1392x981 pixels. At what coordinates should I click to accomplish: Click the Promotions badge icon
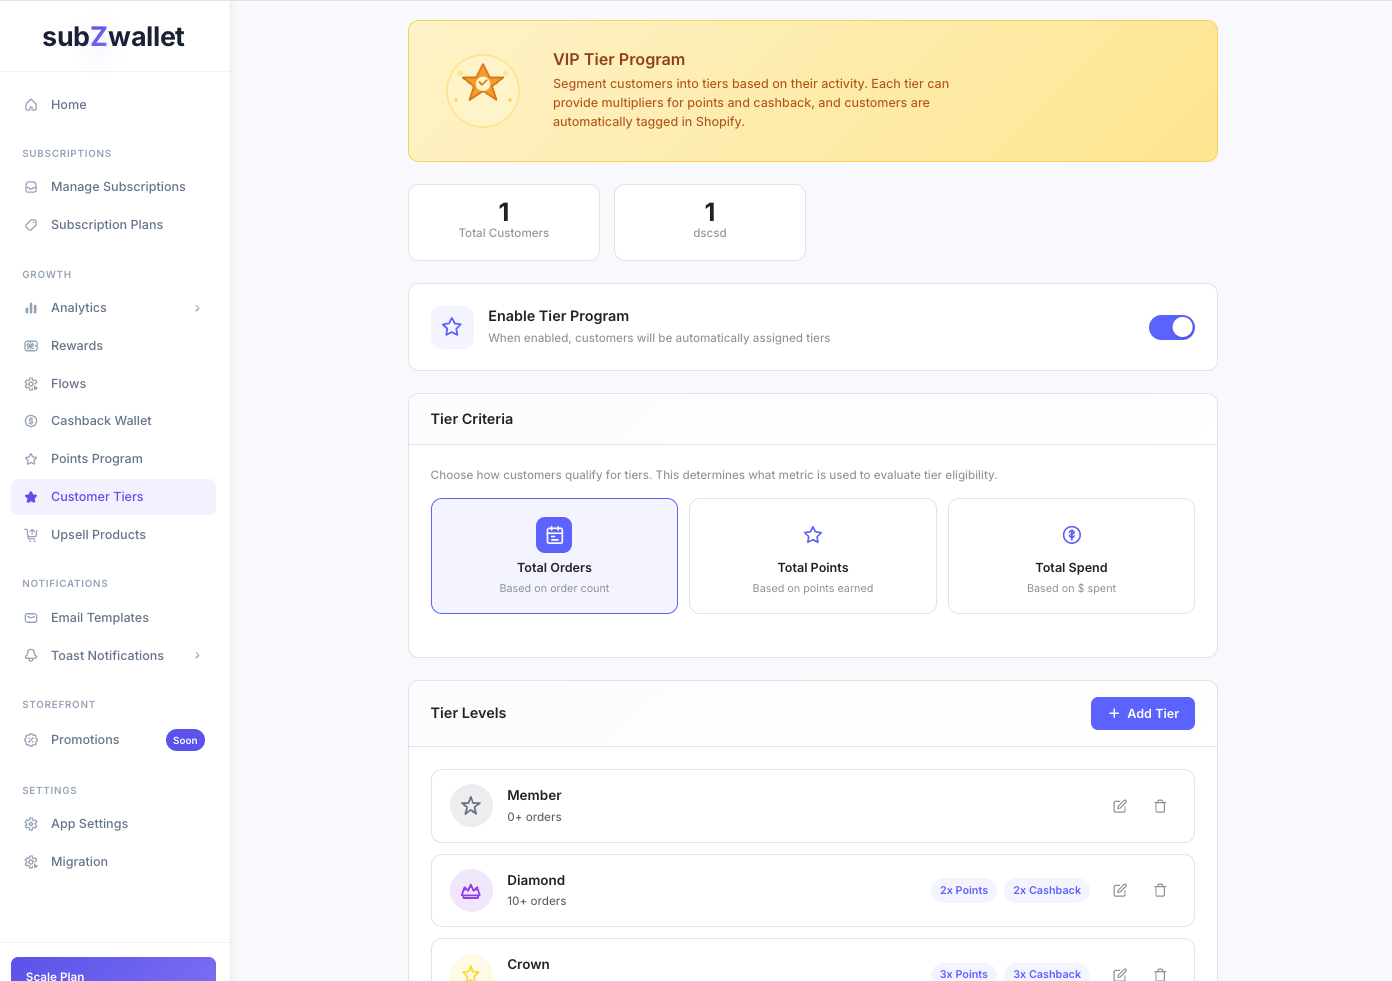(31, 740)
